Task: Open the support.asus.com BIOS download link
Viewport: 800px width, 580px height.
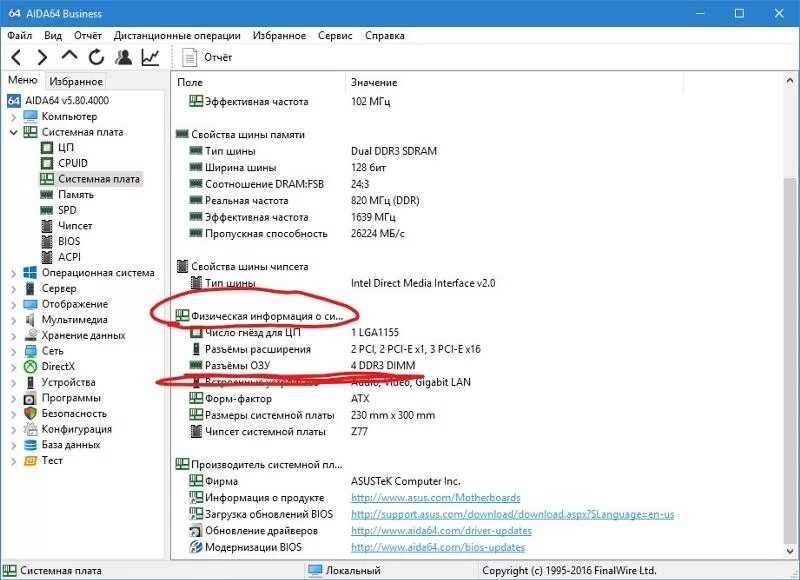Action: [x=512, y=514]
